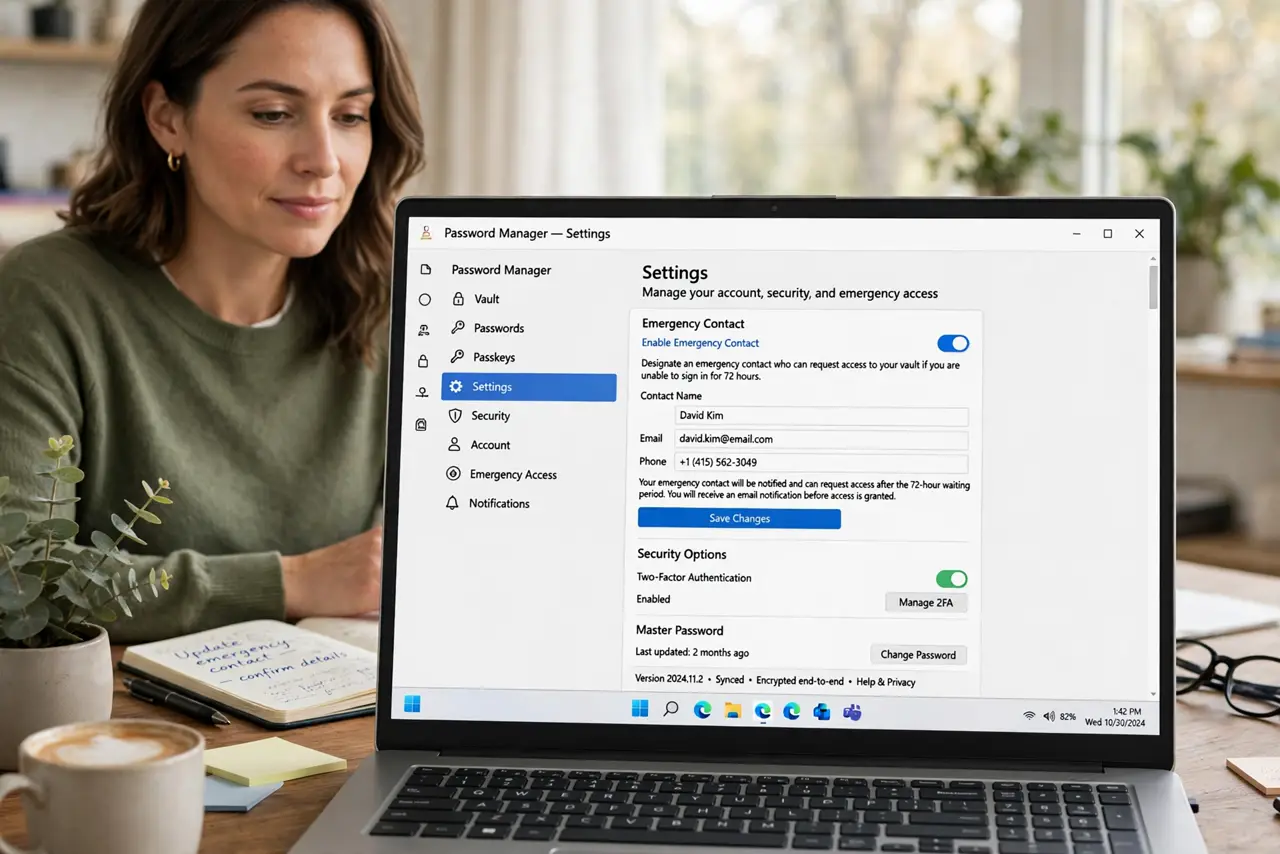
Task: Click the ghost-shaped icon in the icon rail
Action: 421,424
